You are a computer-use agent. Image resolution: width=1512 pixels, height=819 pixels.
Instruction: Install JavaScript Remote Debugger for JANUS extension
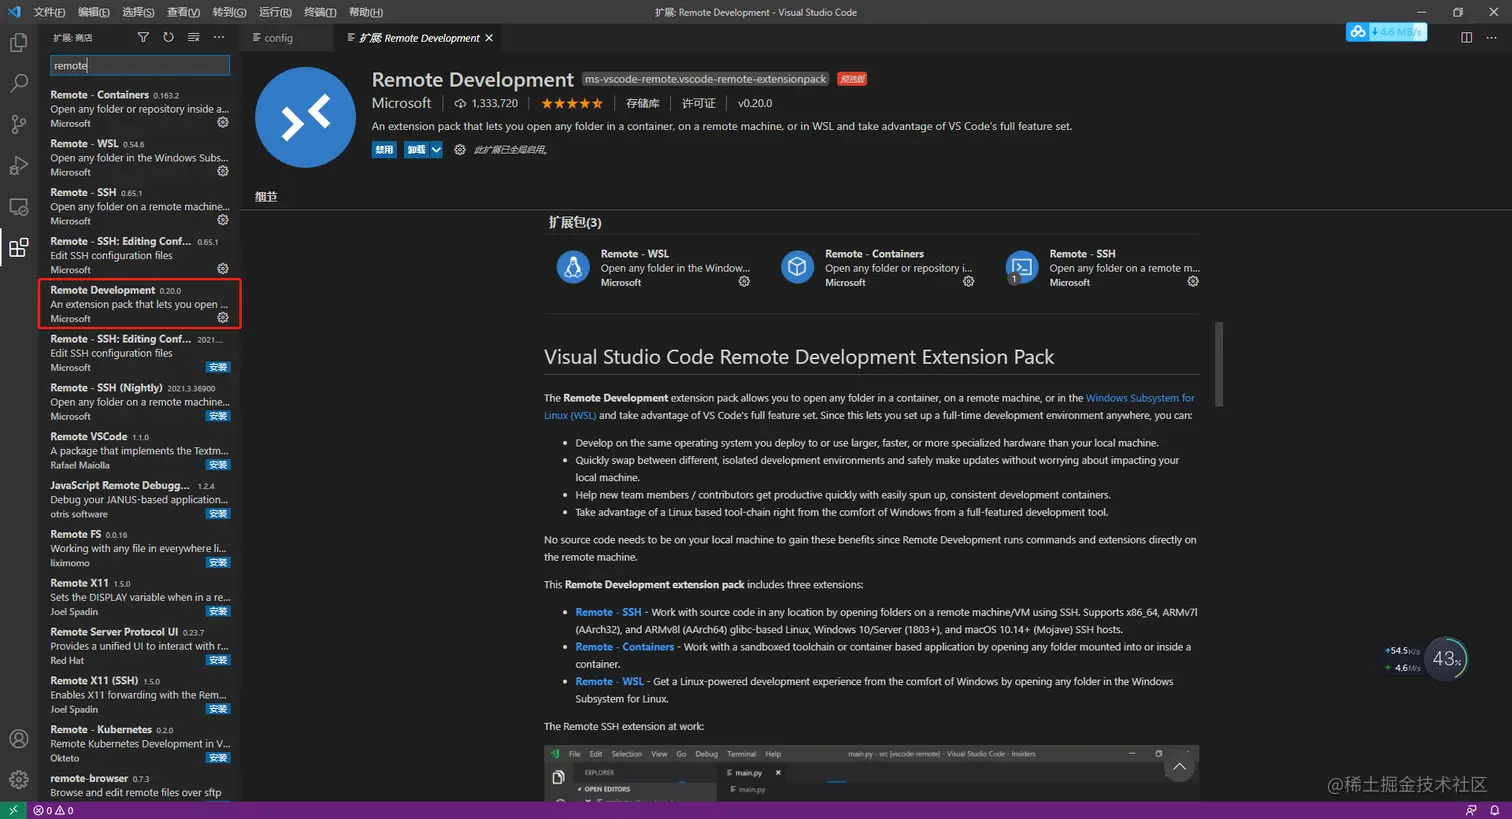pos(218,514)
